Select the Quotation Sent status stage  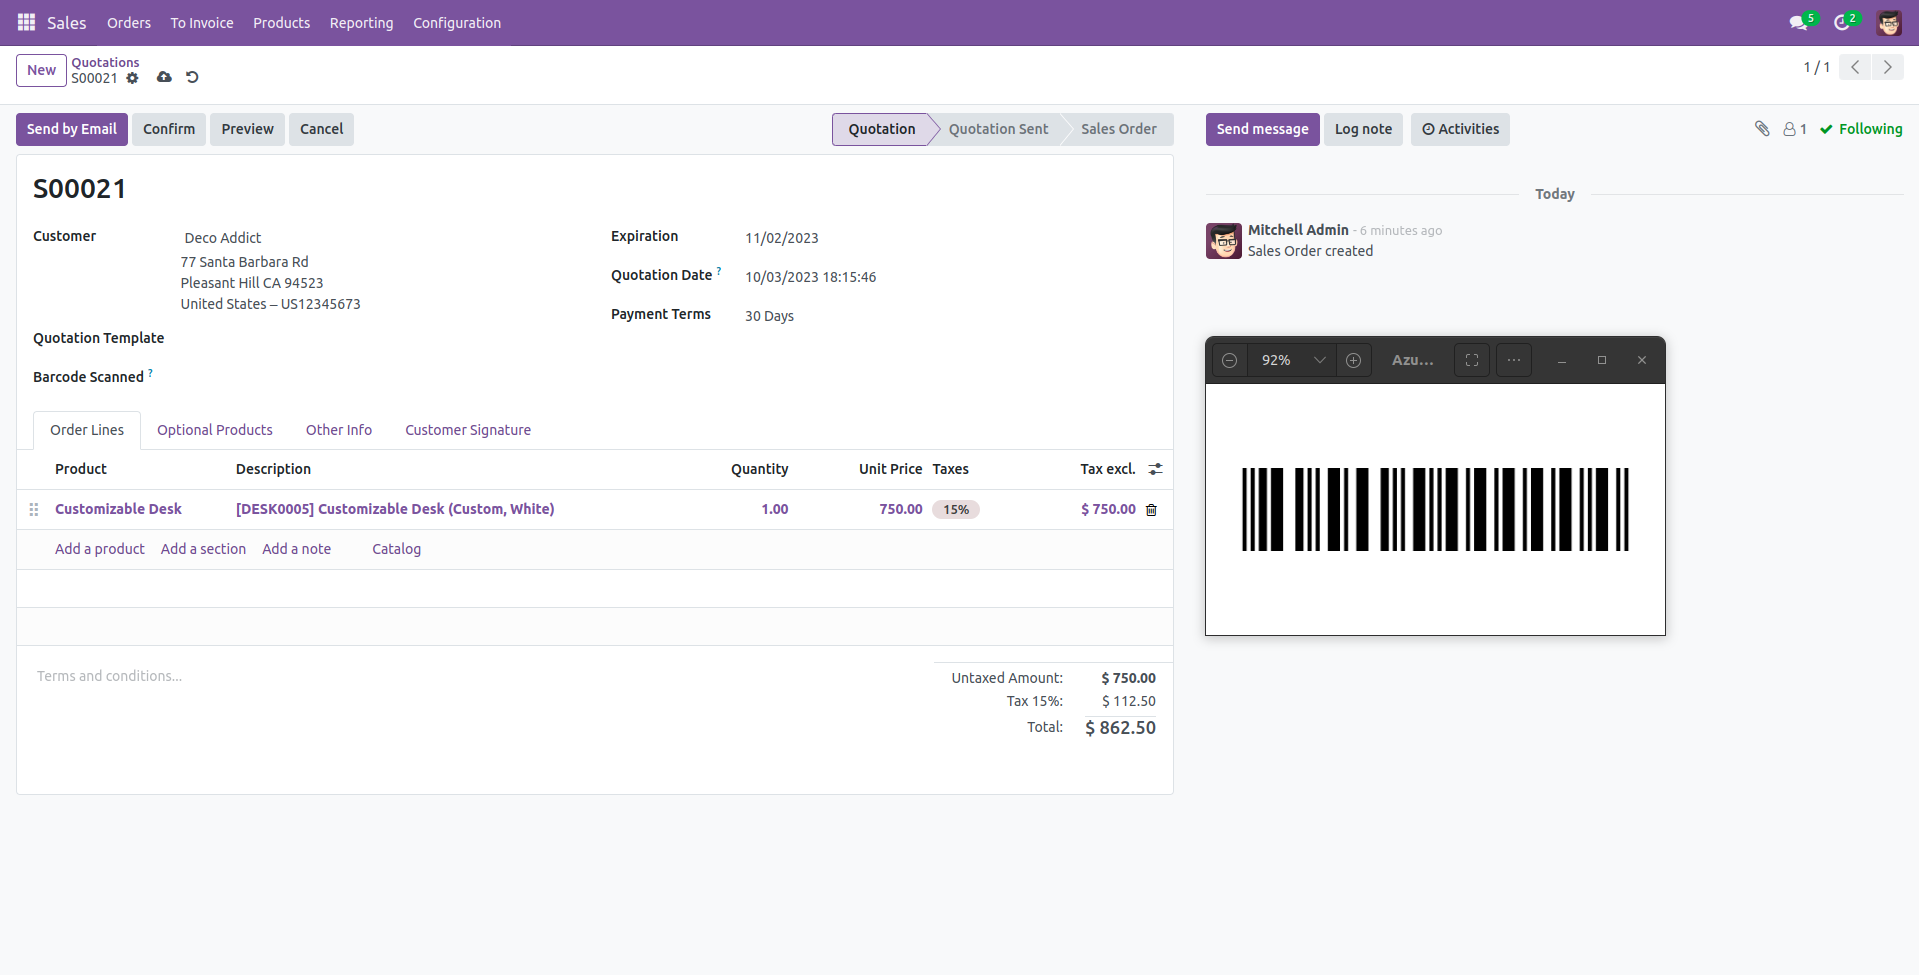coord(999,129)
